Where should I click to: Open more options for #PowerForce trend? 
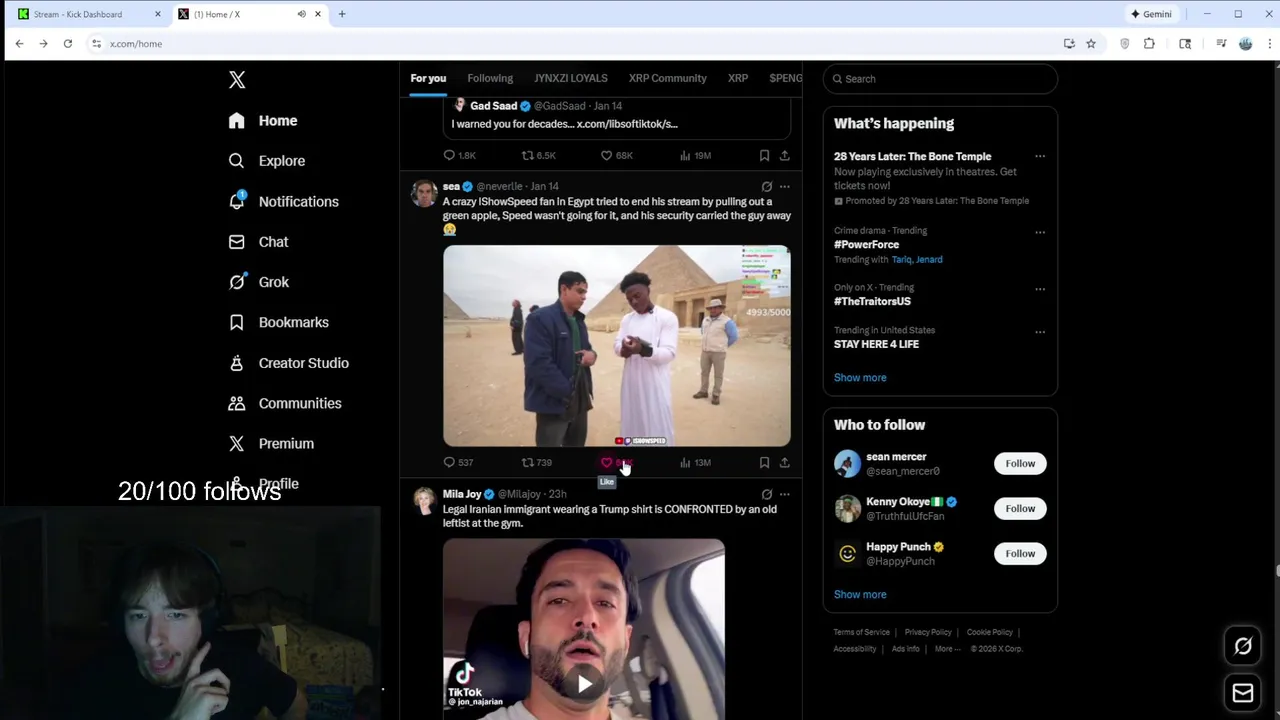tap(1040, 232)
